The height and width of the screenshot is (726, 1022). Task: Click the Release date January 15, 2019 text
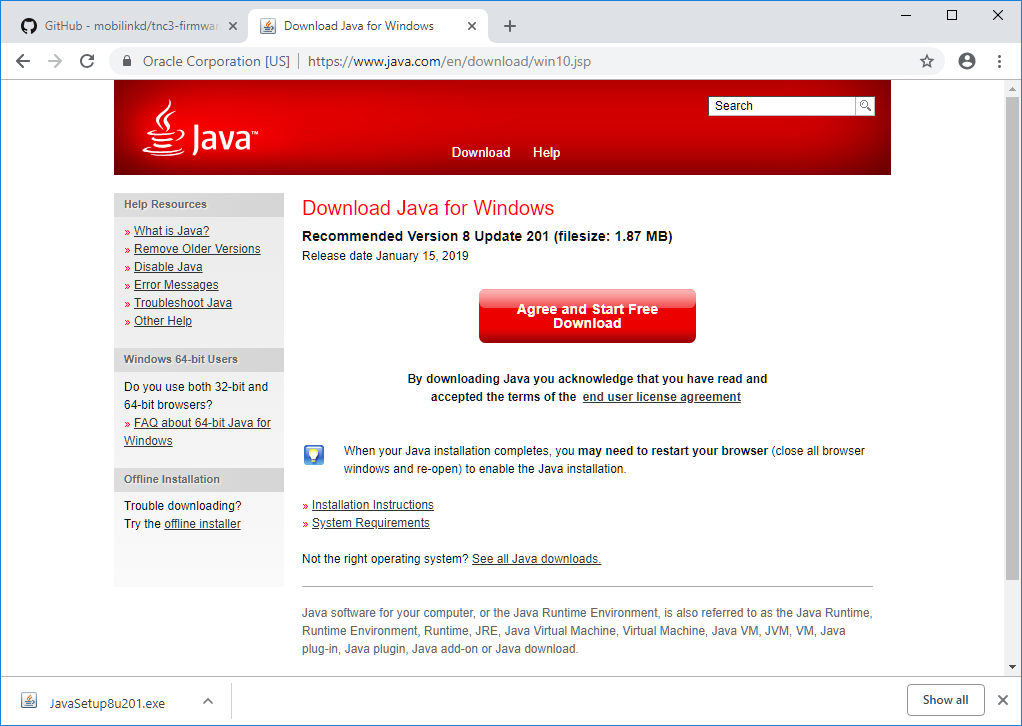(385, 256)
